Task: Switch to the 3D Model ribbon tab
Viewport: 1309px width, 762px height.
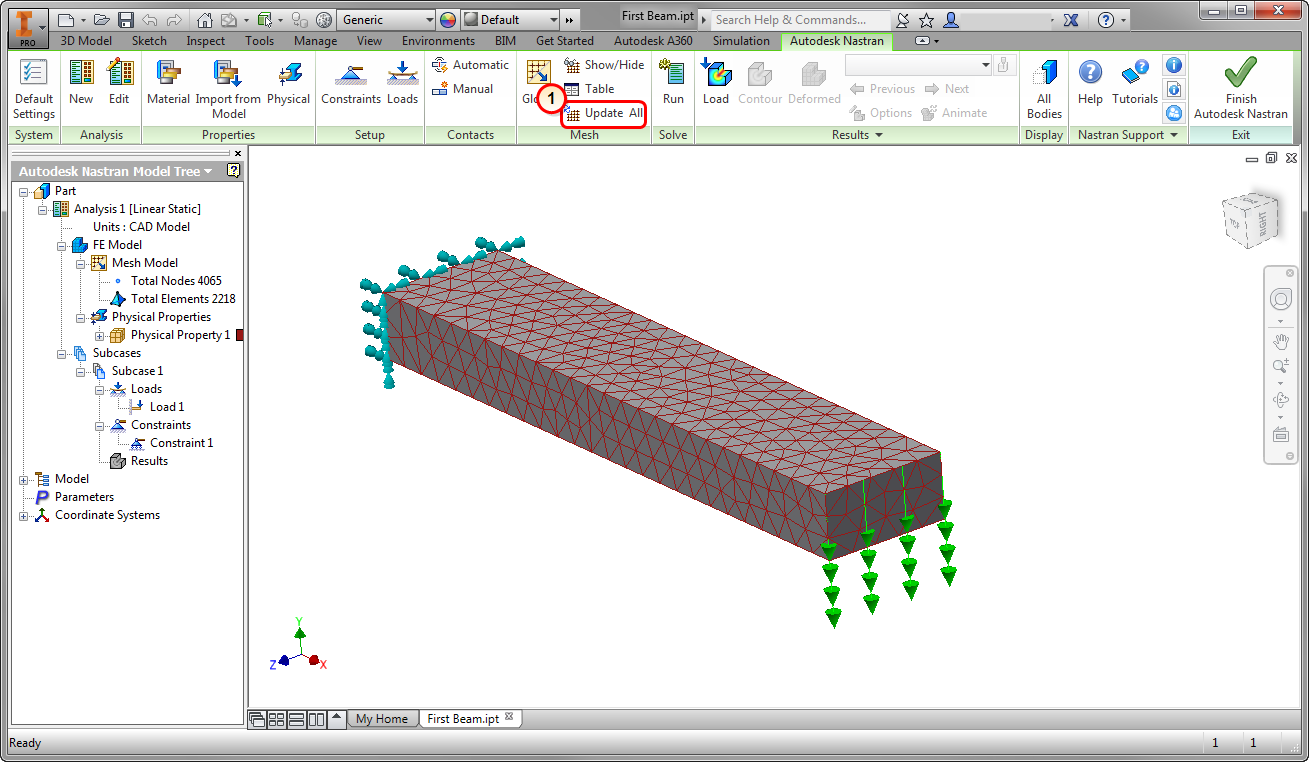Action: tap(87, 41)
